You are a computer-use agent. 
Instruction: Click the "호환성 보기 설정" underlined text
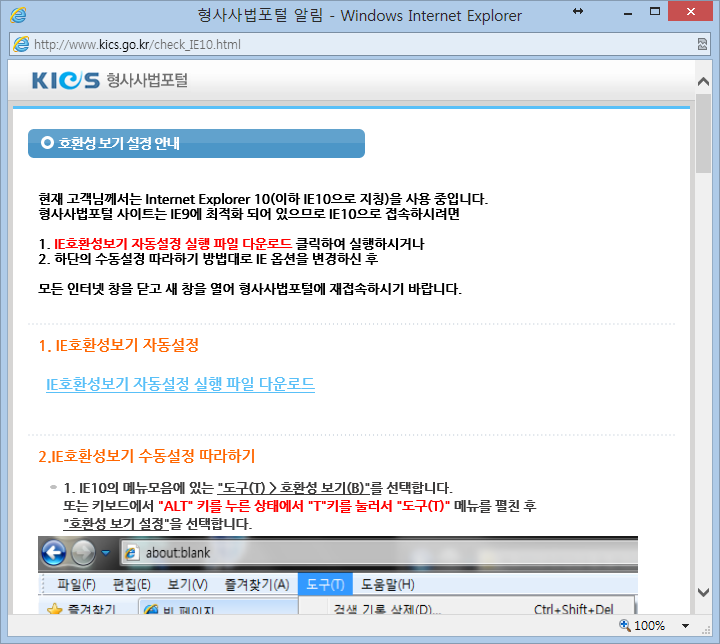[x=116, y=524]
